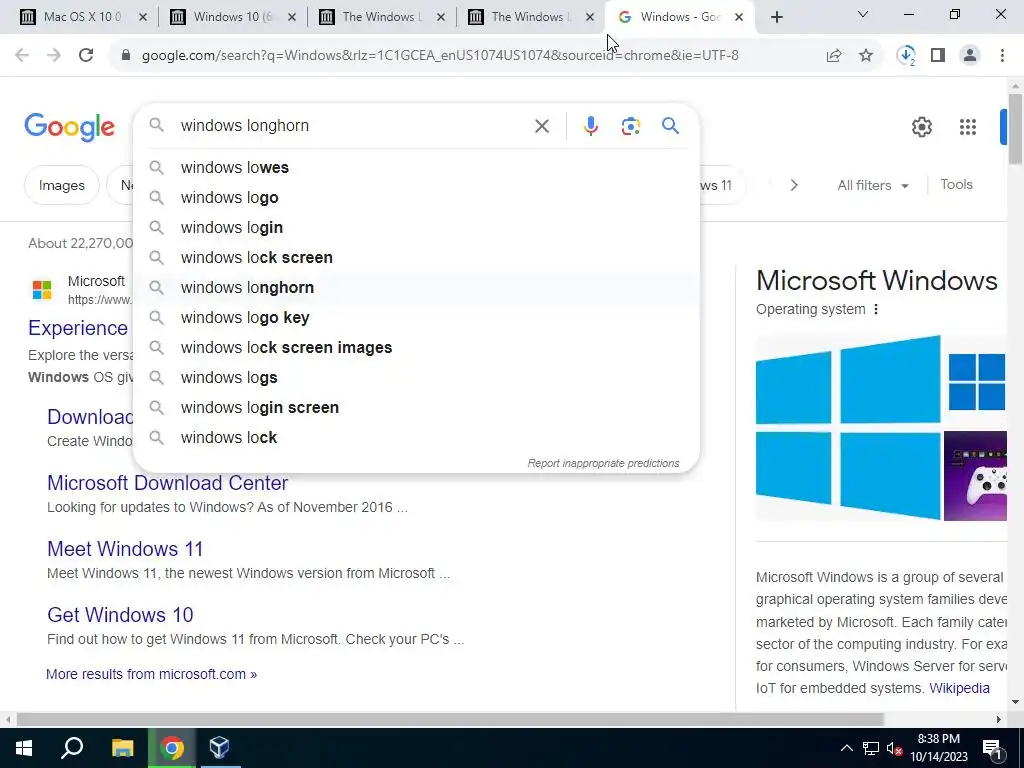Screen dimensions: 1024x768
Task: Open the Microsoft Download Center link
Action: (167, 483)
